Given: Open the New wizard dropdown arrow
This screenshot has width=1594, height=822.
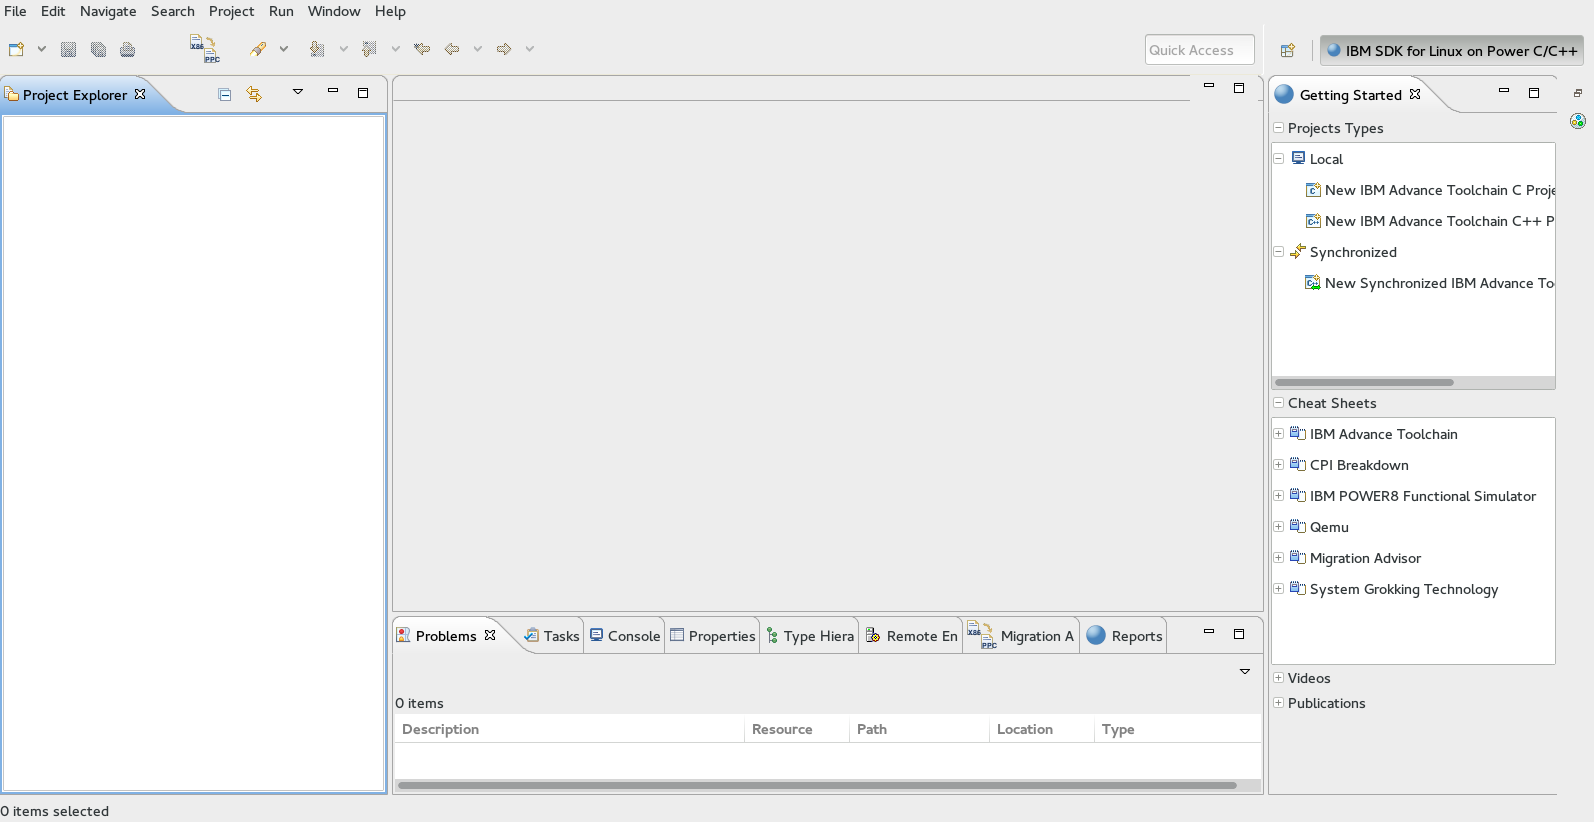Looking at the screenshot, I should pyautogui.click(x=42, y=49).
